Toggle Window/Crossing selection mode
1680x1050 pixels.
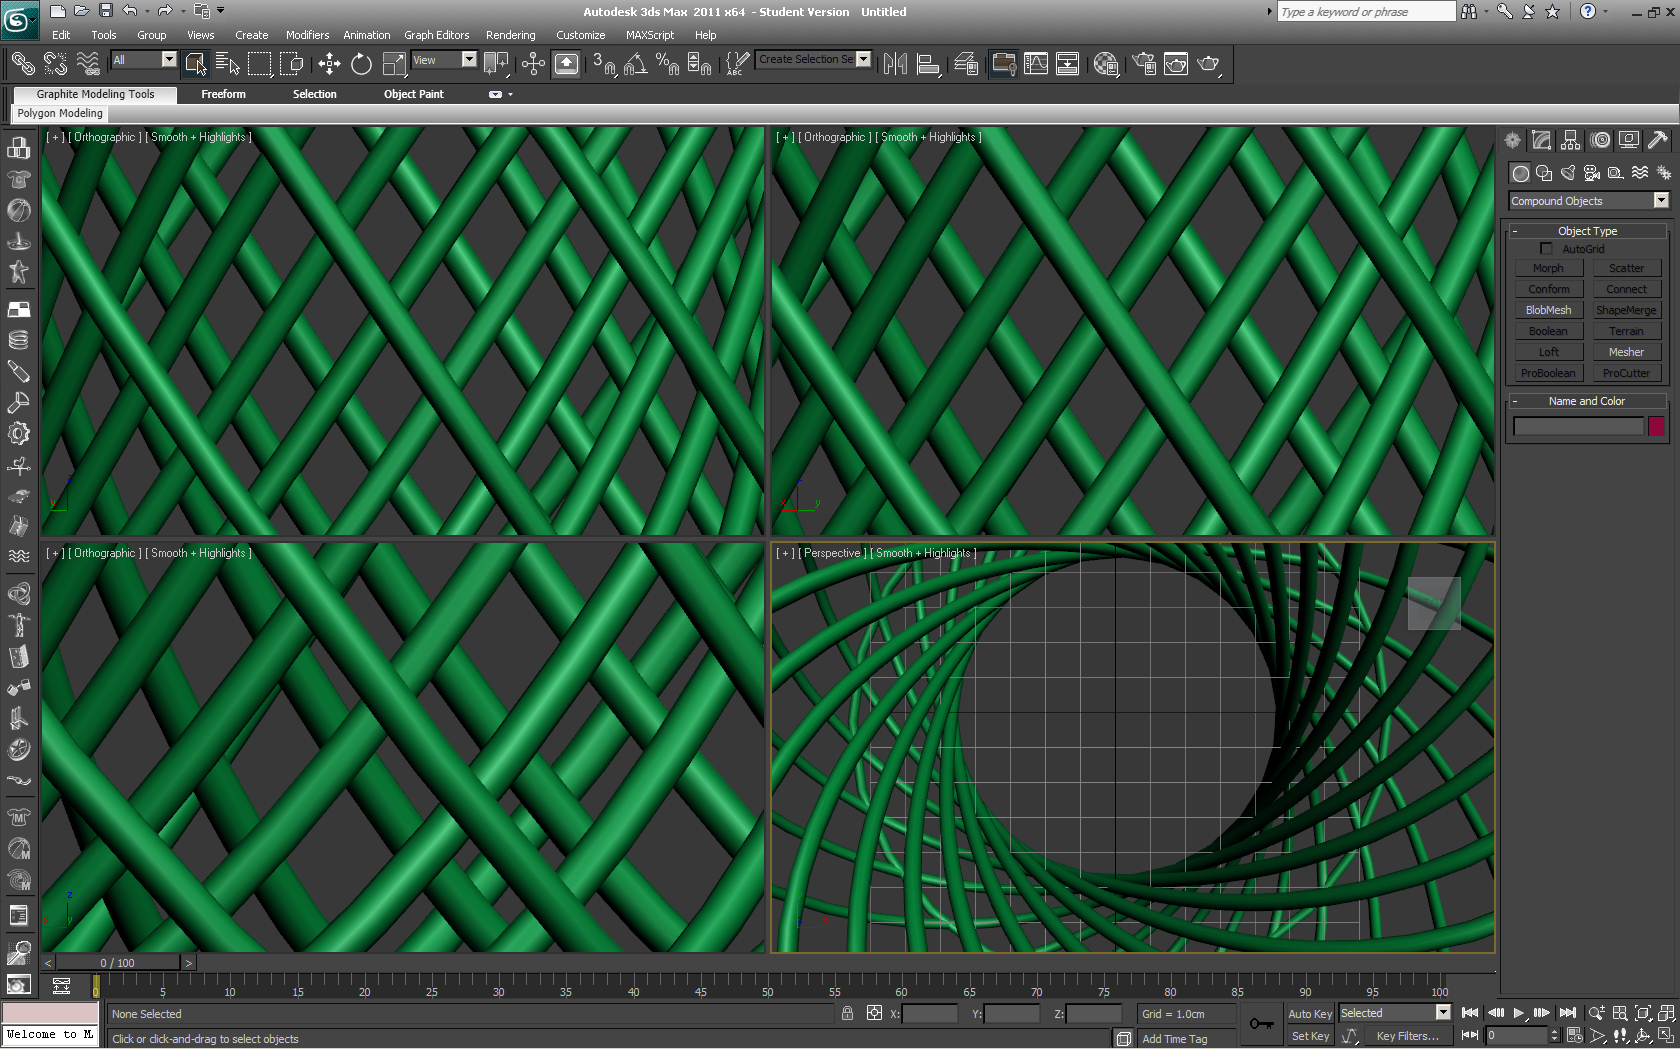click(292, 64)
